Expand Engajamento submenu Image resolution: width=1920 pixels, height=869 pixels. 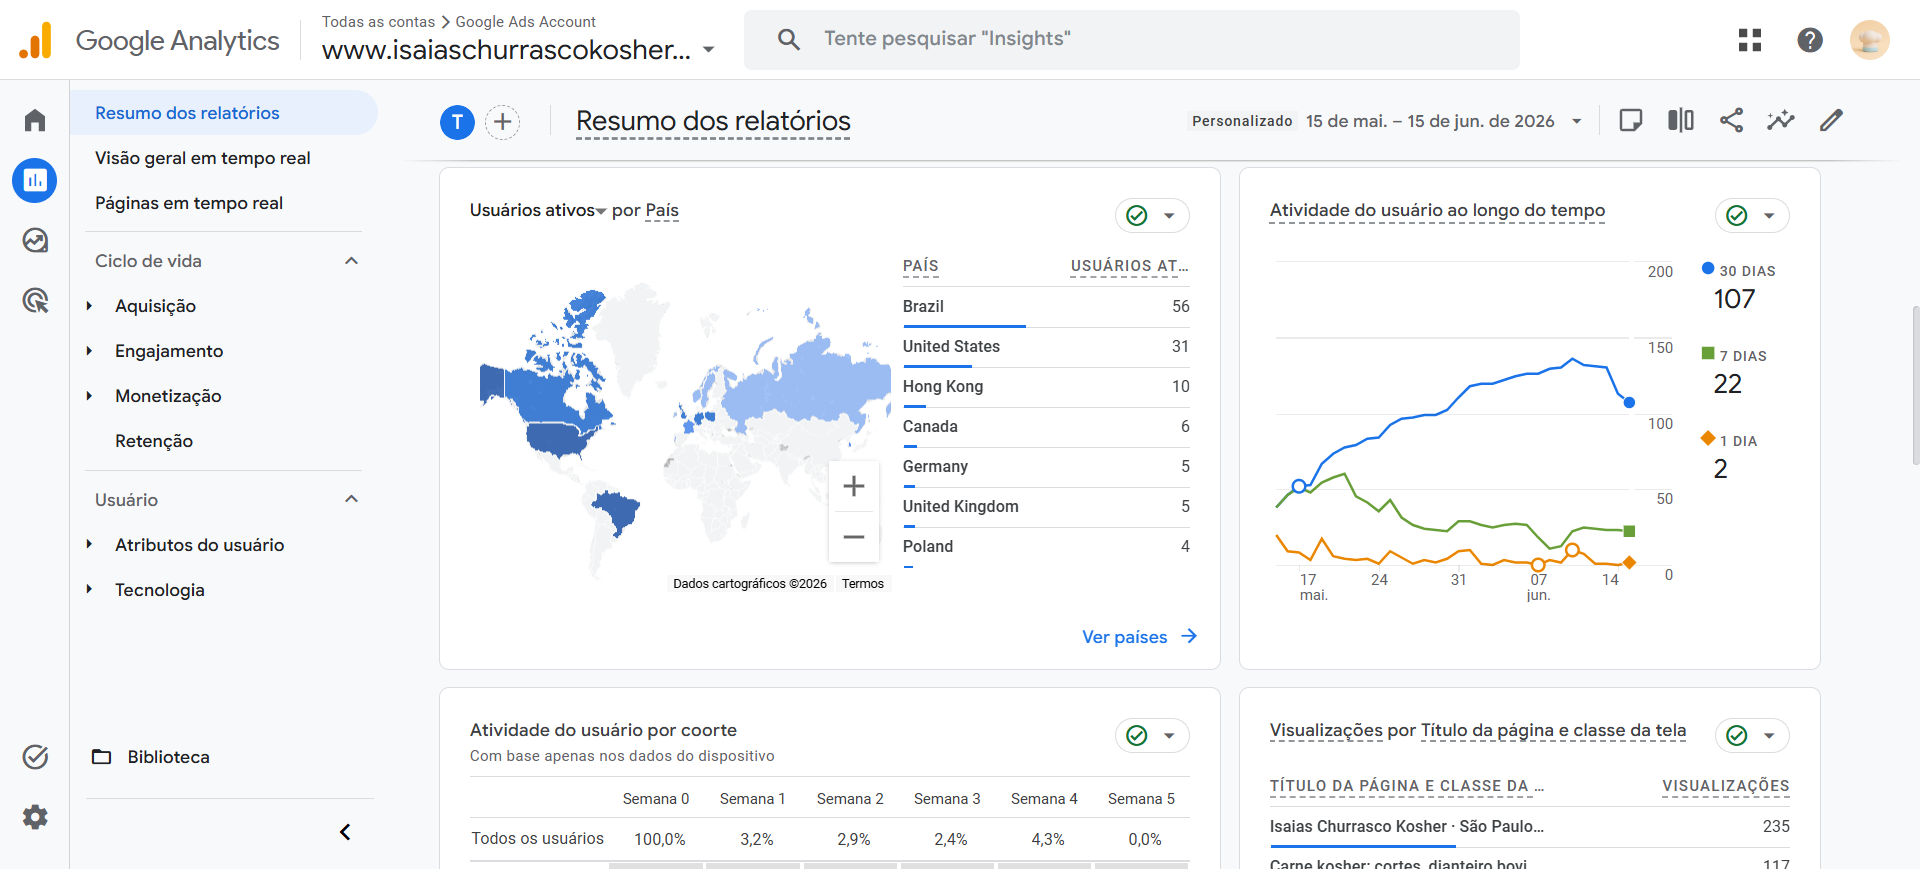(89, 351)
